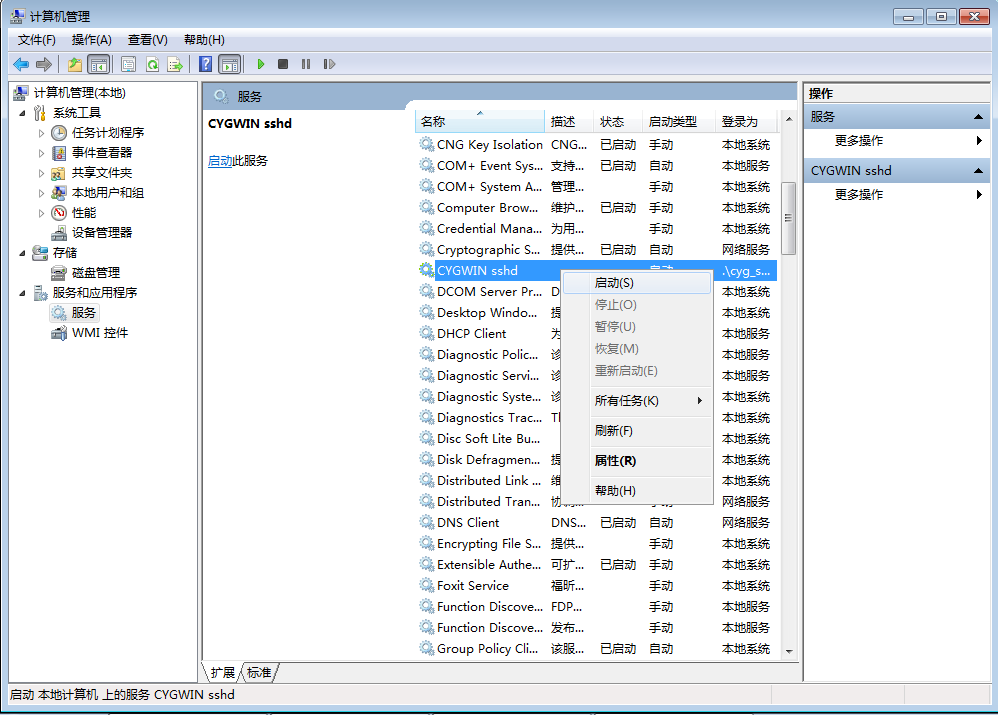The width and height of the screenshot is (998, 715).
Task: Select the DNS Client service row
Action: click(597, 523)
